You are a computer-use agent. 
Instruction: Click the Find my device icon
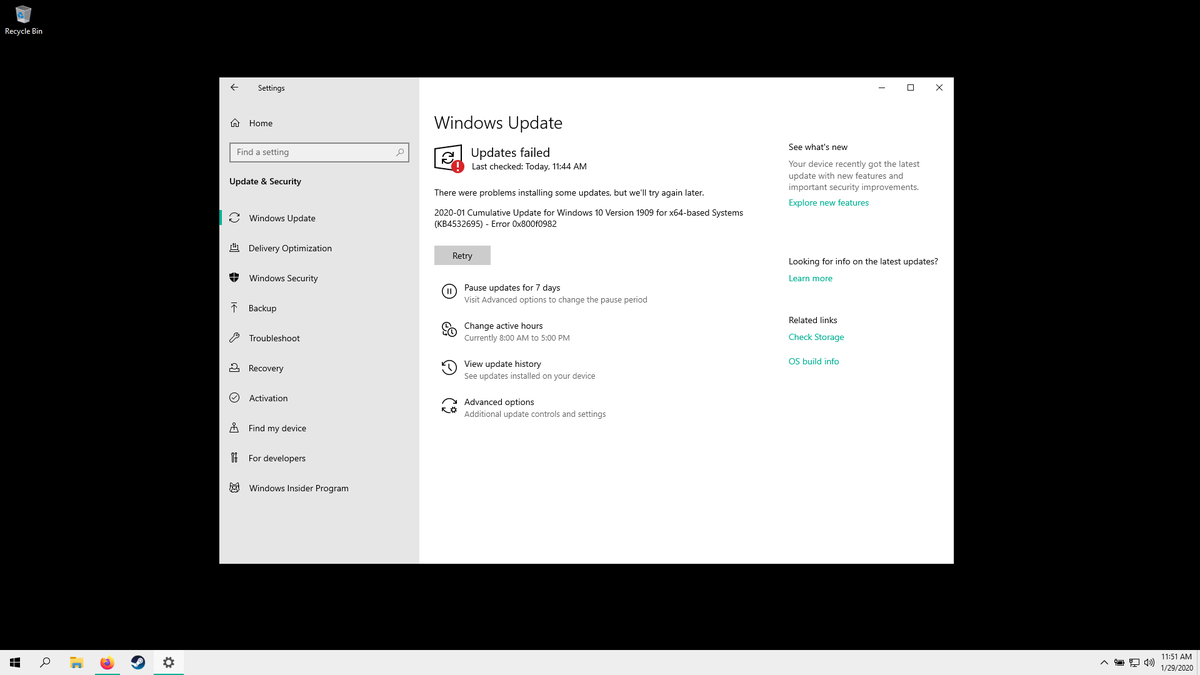point(234,428)
